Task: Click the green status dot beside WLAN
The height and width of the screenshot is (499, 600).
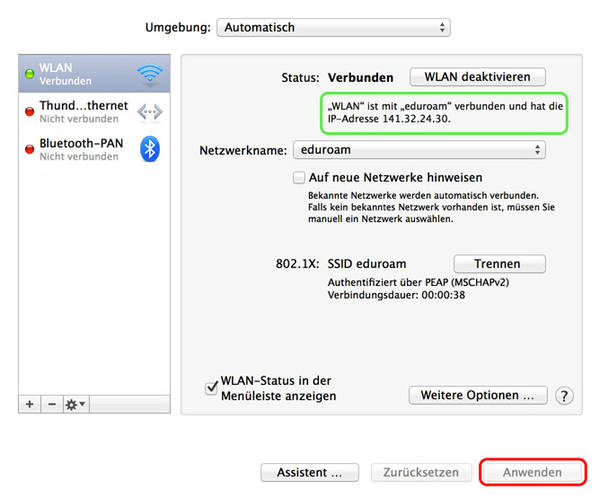Action: (29, 74)
